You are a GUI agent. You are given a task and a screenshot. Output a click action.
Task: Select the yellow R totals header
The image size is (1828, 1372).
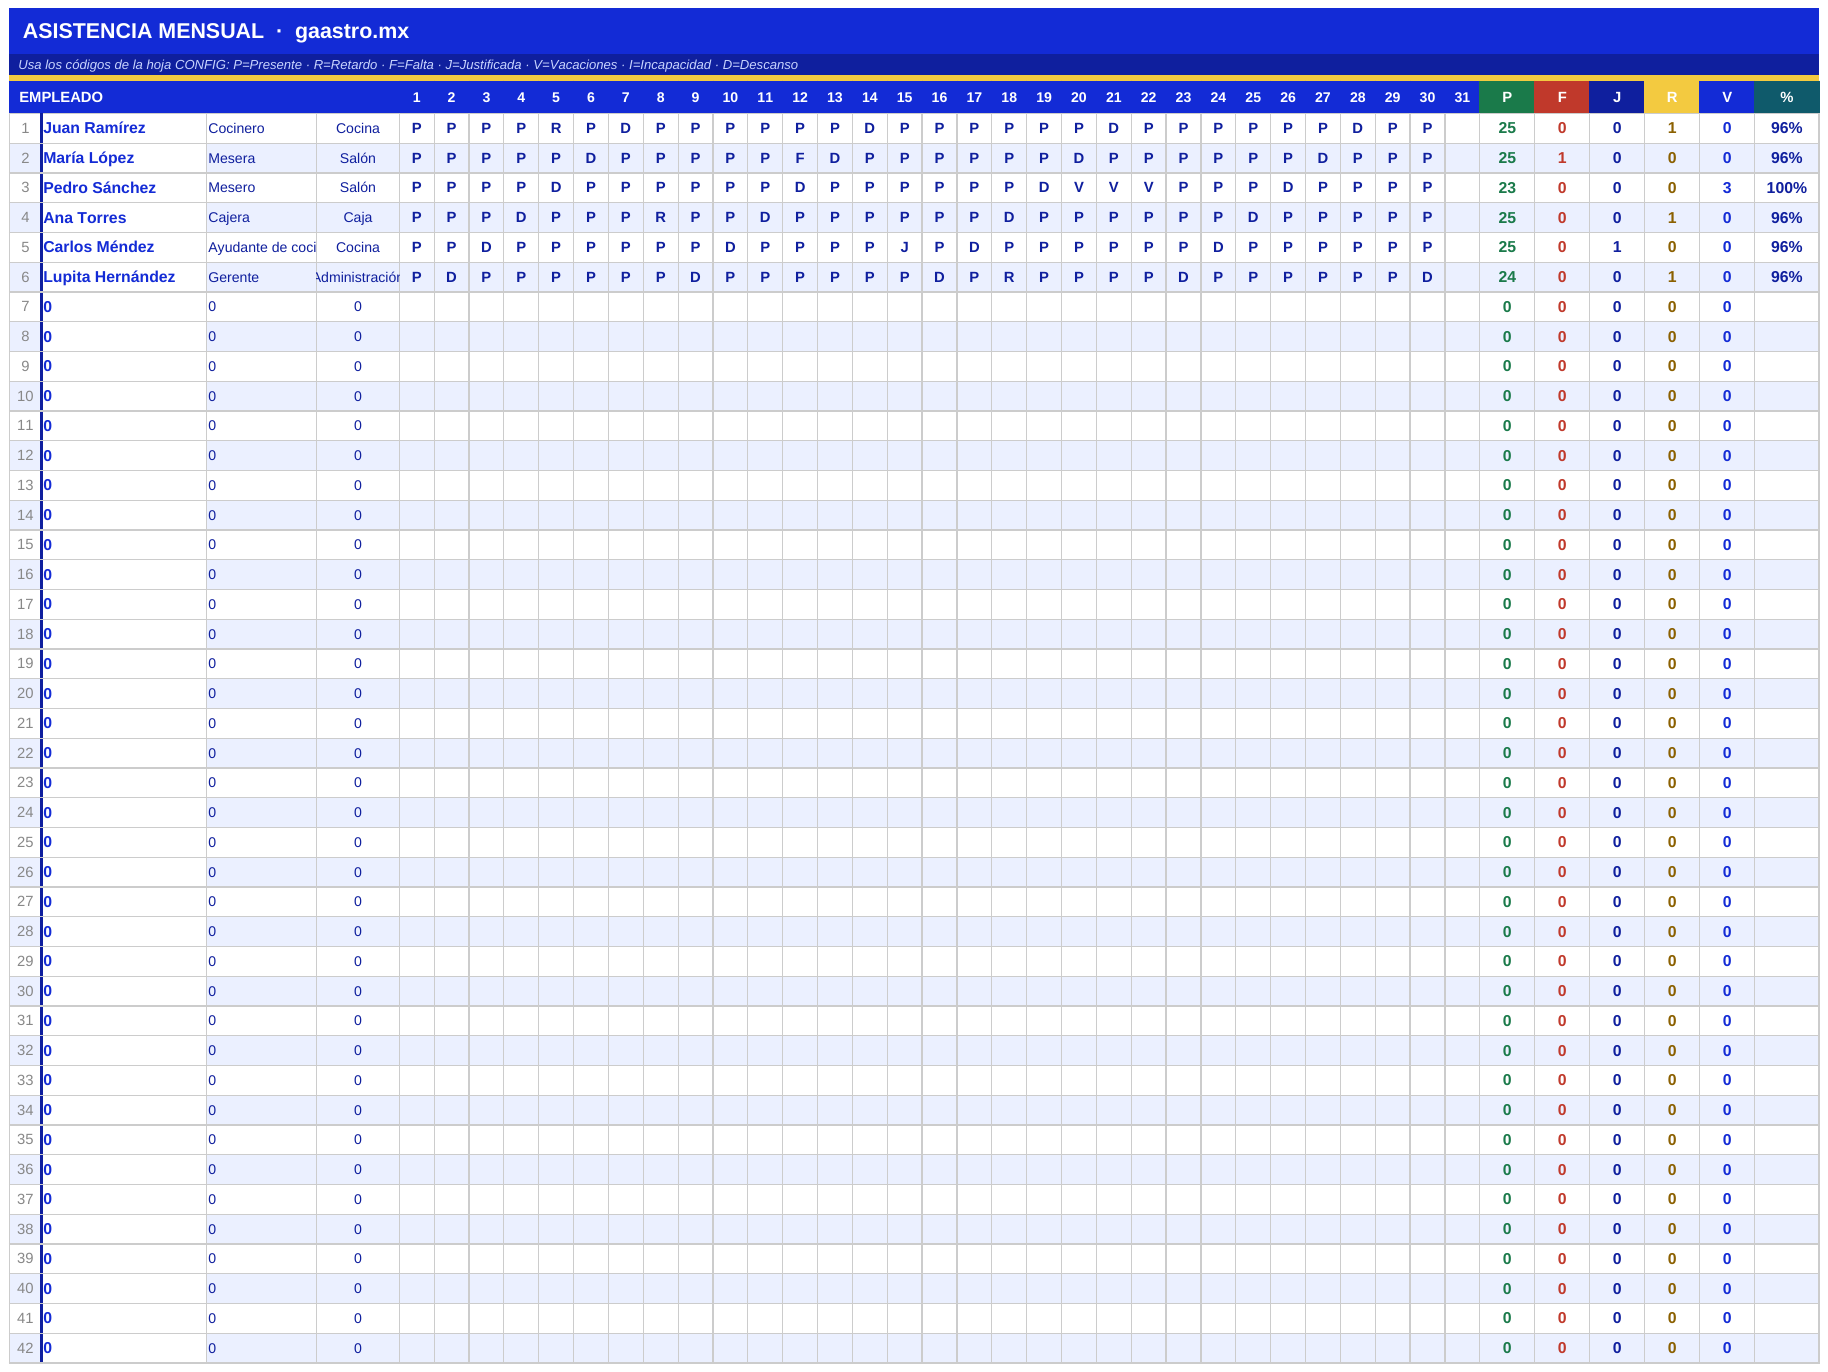pos(1671,97)
